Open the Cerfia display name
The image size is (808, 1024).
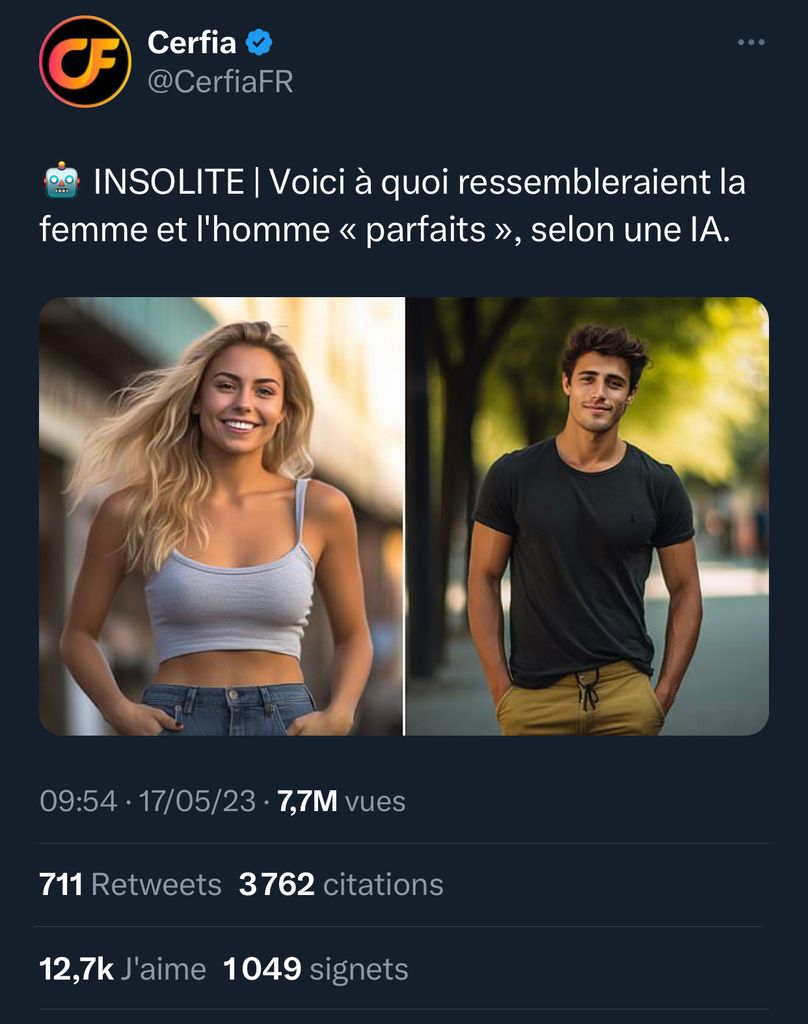[191, 42]
